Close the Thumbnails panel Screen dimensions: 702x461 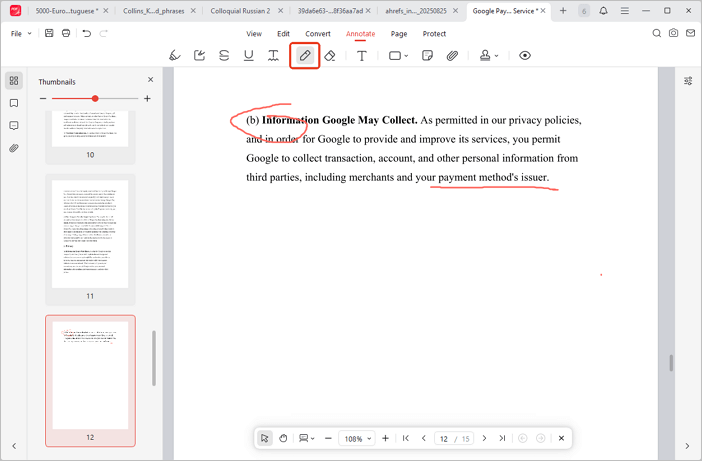[x=150, y=80]
